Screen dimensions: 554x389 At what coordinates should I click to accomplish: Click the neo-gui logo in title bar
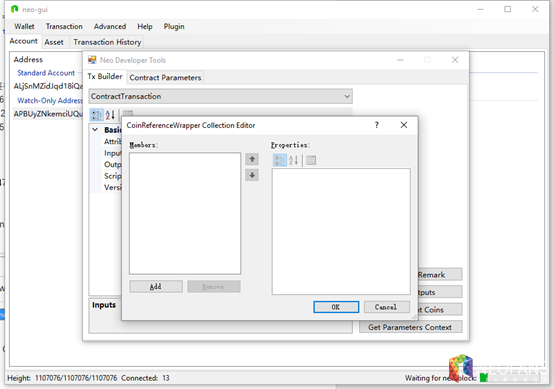tap(14, 9)
